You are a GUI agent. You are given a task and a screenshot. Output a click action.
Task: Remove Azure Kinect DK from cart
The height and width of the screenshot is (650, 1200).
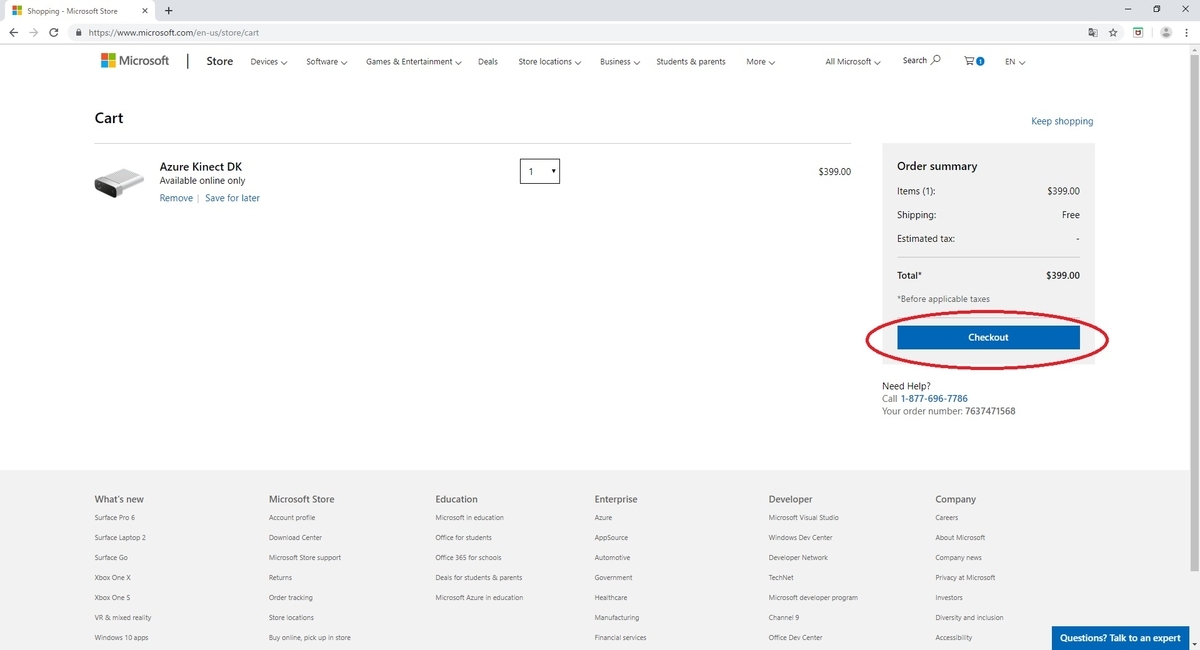click(176, 198)
